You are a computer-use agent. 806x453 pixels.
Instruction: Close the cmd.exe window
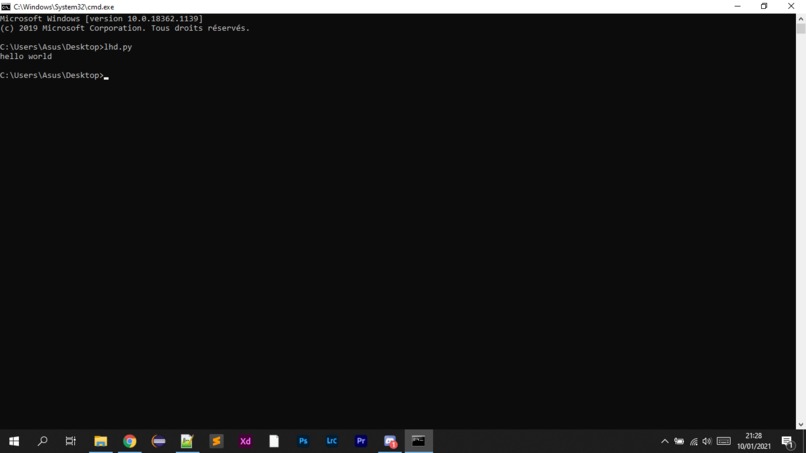[x=791, y=6]
